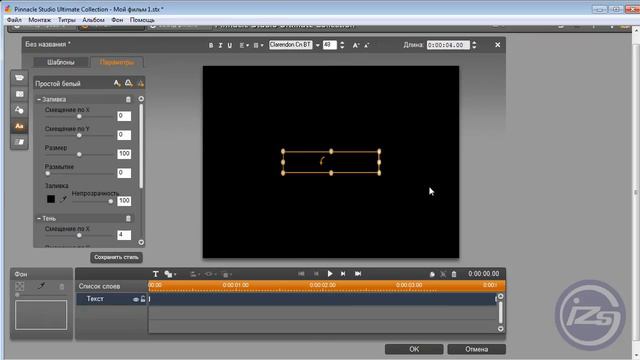Confirm with the OK button

414,349
